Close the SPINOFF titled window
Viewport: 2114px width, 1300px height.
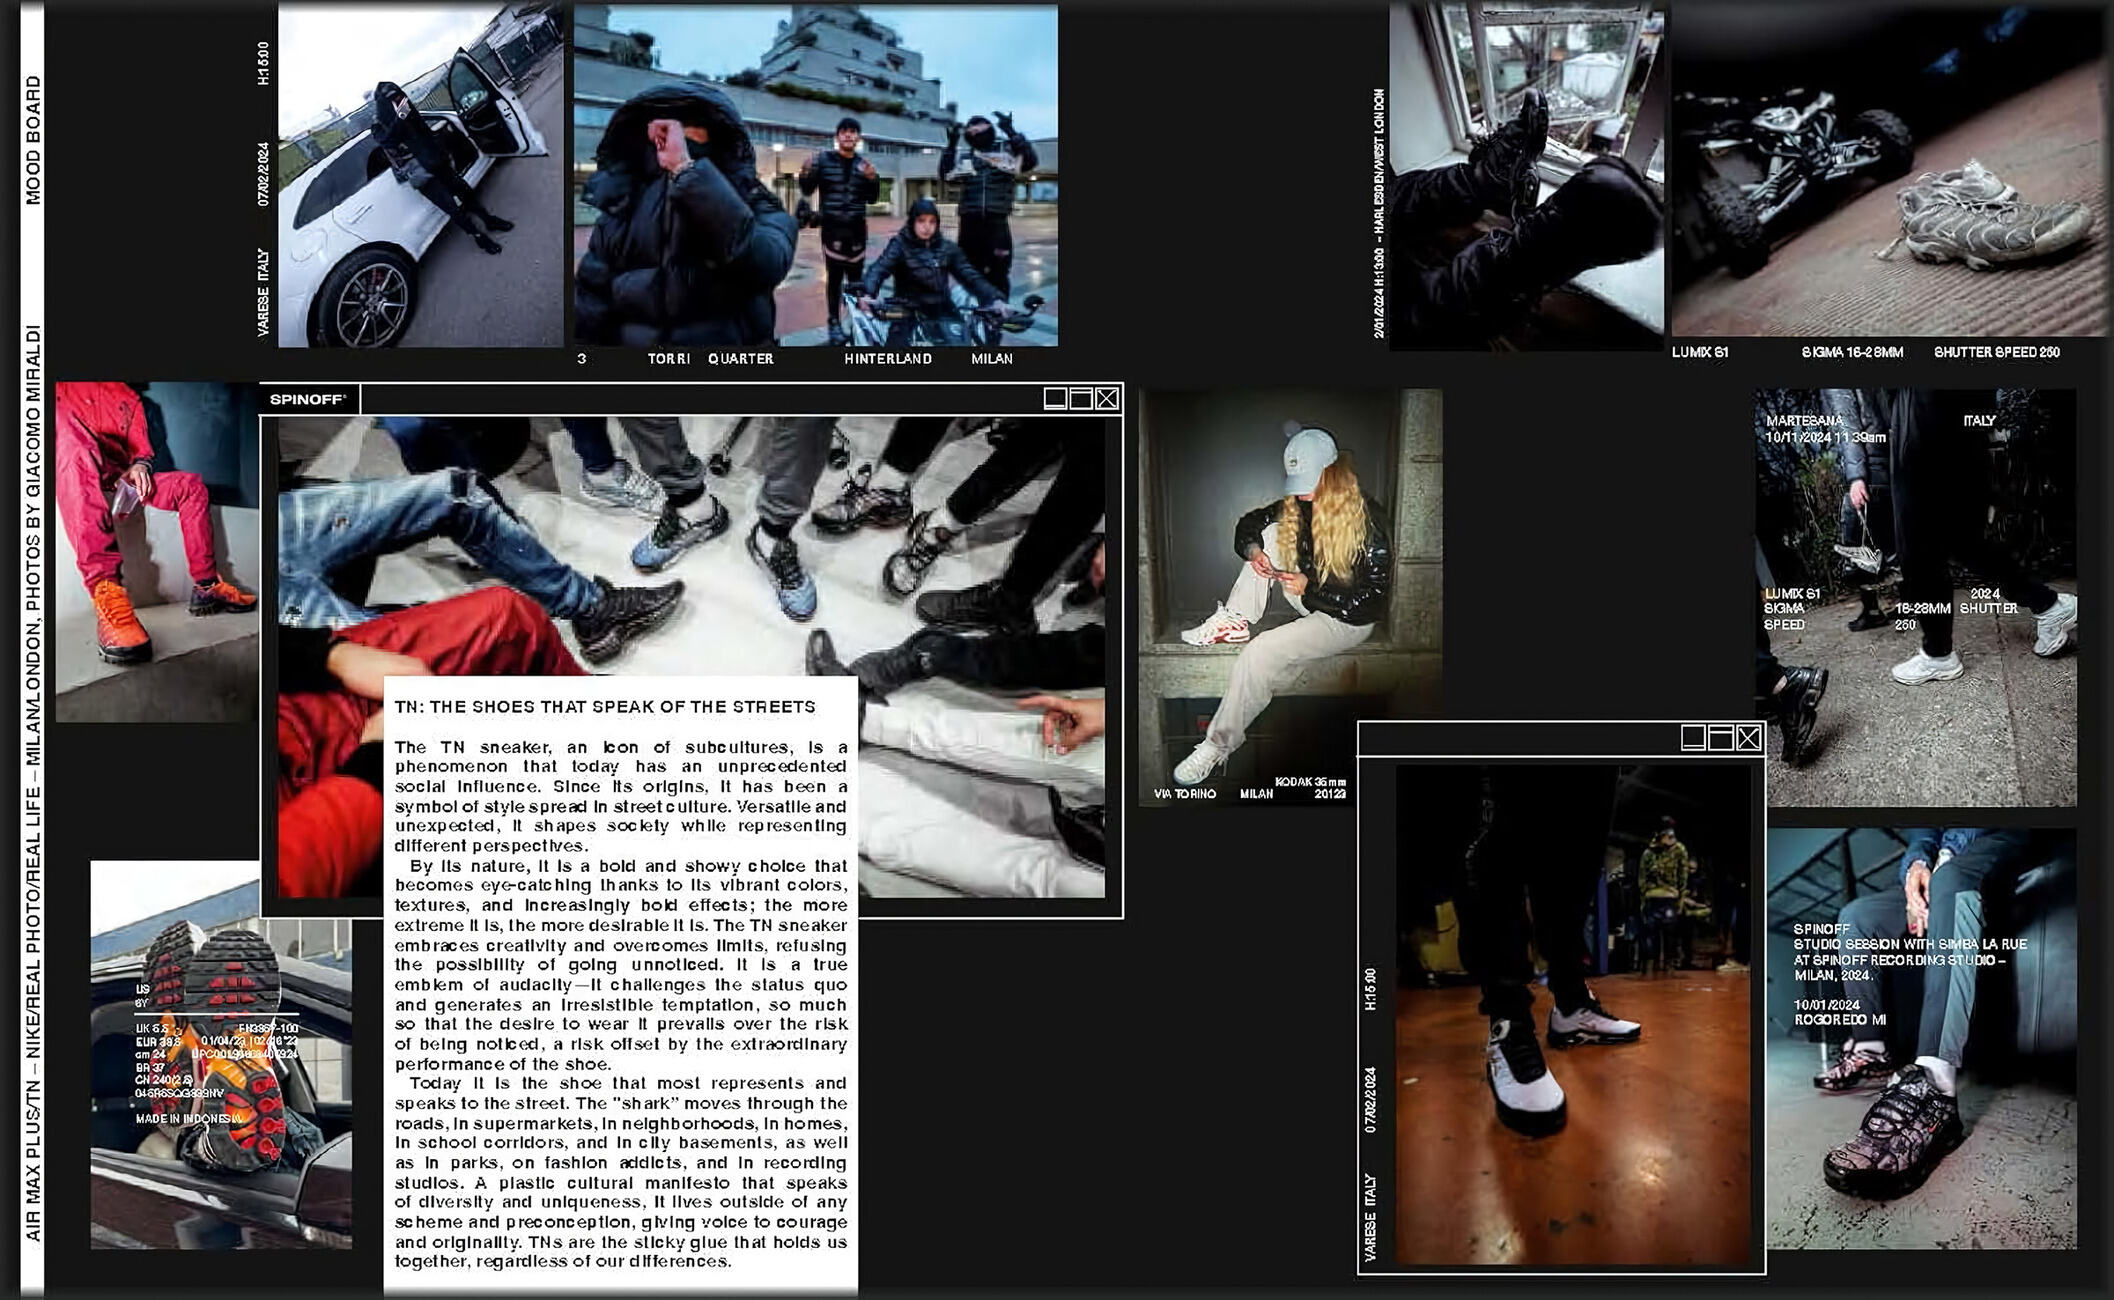1107,399
